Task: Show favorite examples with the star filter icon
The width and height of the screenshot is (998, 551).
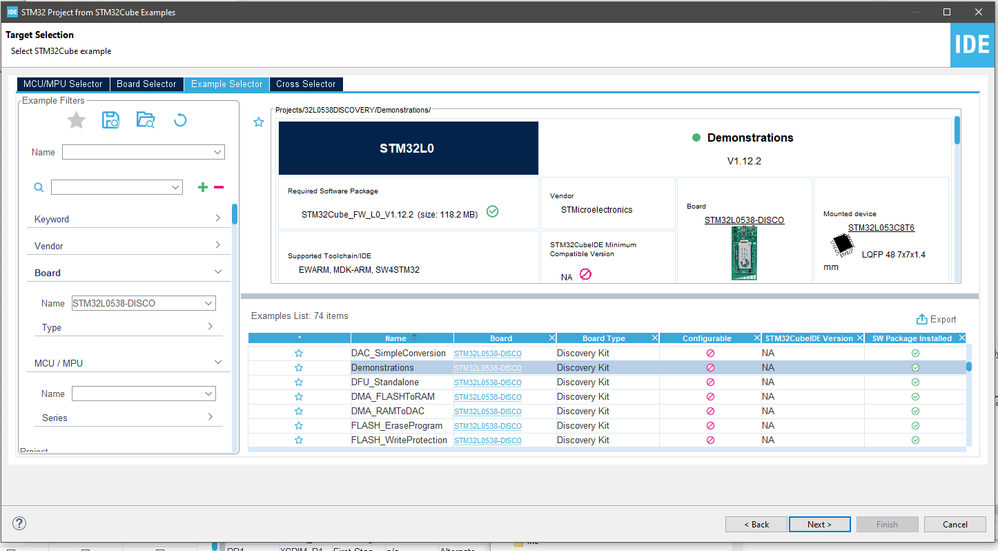Action: coord(76,120)
